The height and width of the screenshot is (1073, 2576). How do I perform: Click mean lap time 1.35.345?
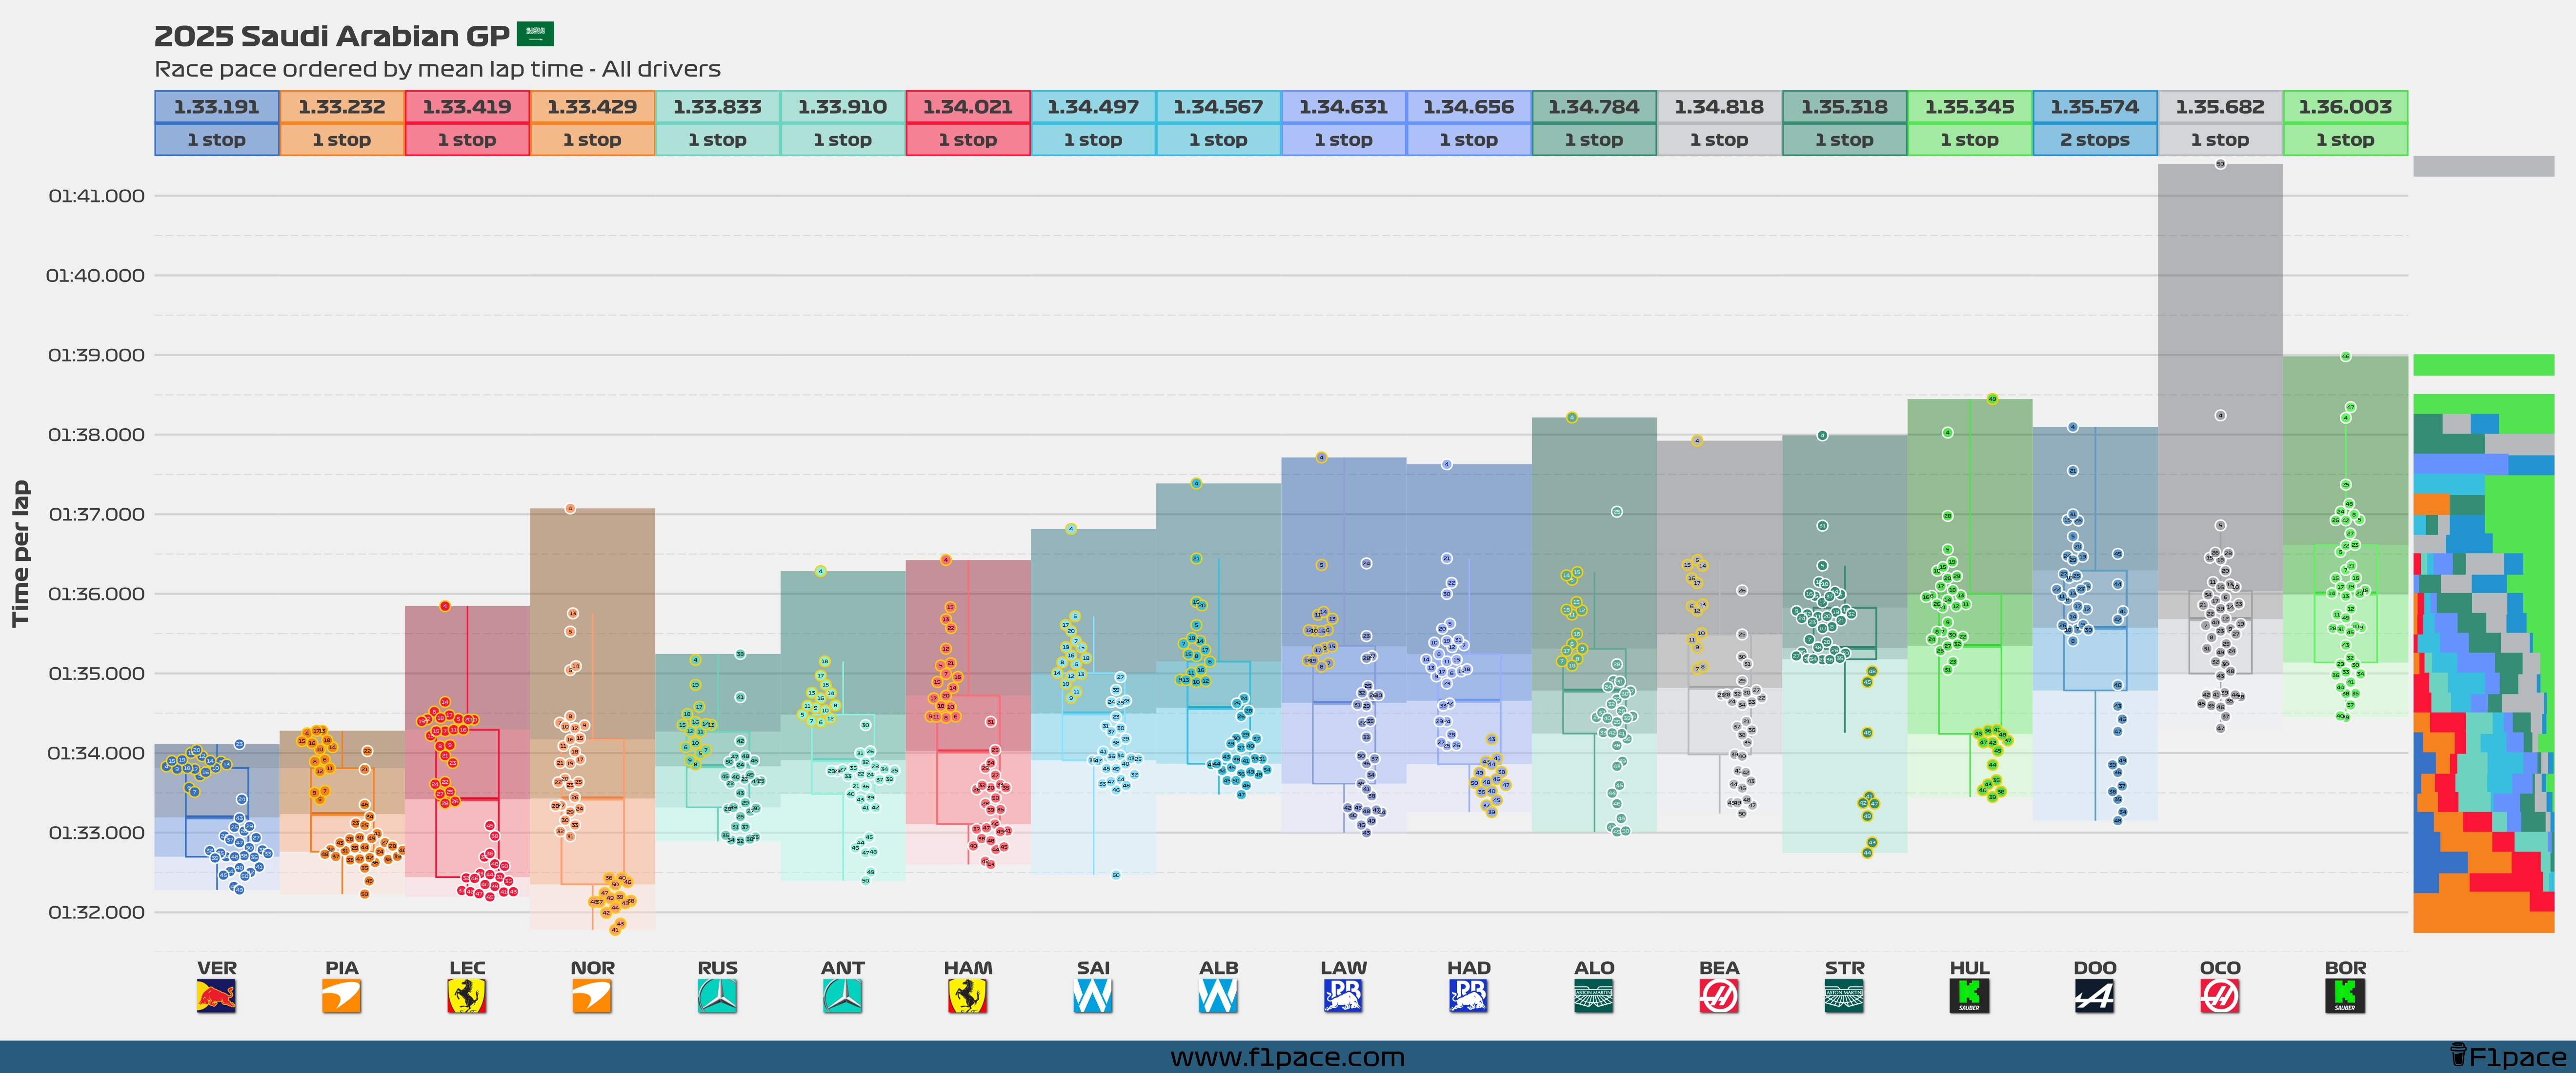[x=1970, y=107]
